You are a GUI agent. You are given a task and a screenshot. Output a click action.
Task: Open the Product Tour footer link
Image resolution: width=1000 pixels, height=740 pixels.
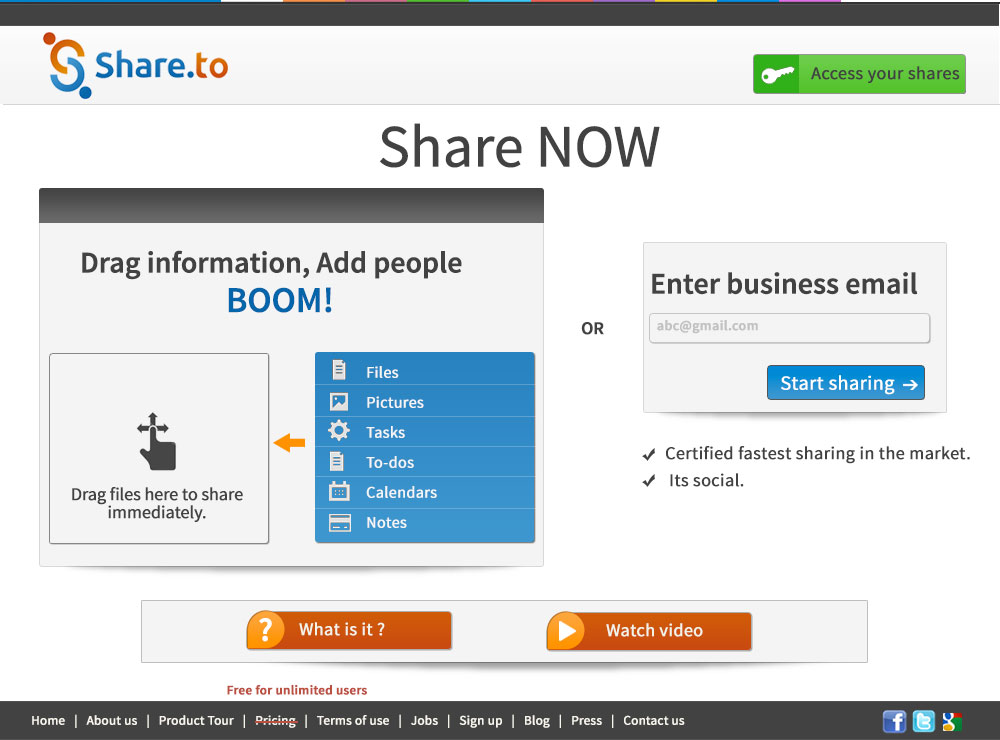196,720
